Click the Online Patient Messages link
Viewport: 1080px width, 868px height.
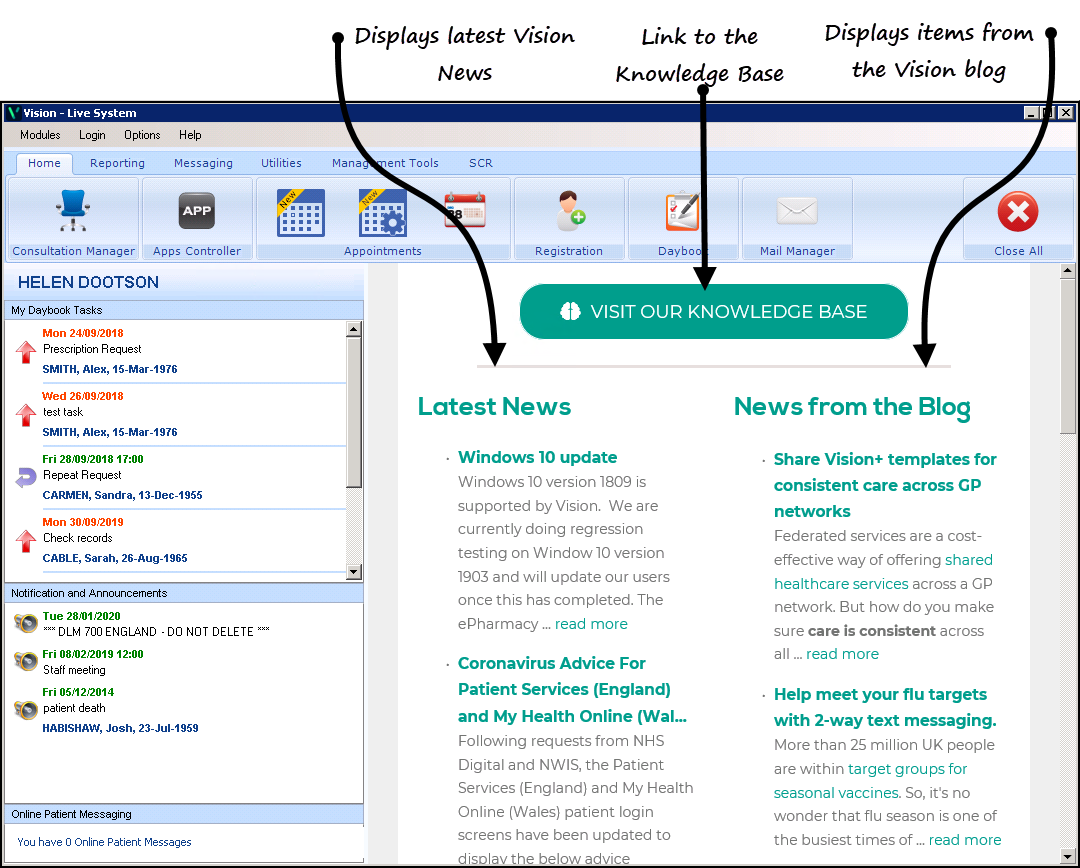[x=104, y=842]
